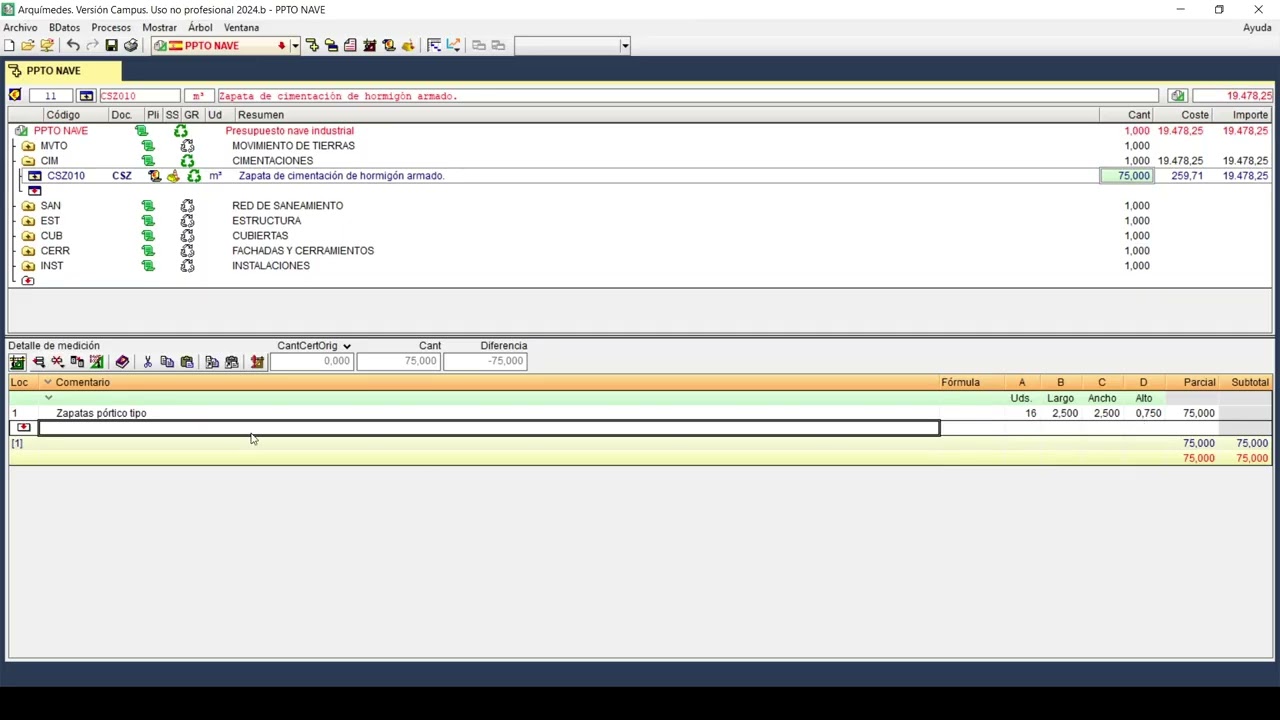This screenshot has width=1280, height=720.
Task: Click the green measurement table icon
Action: tap(17, 362)
